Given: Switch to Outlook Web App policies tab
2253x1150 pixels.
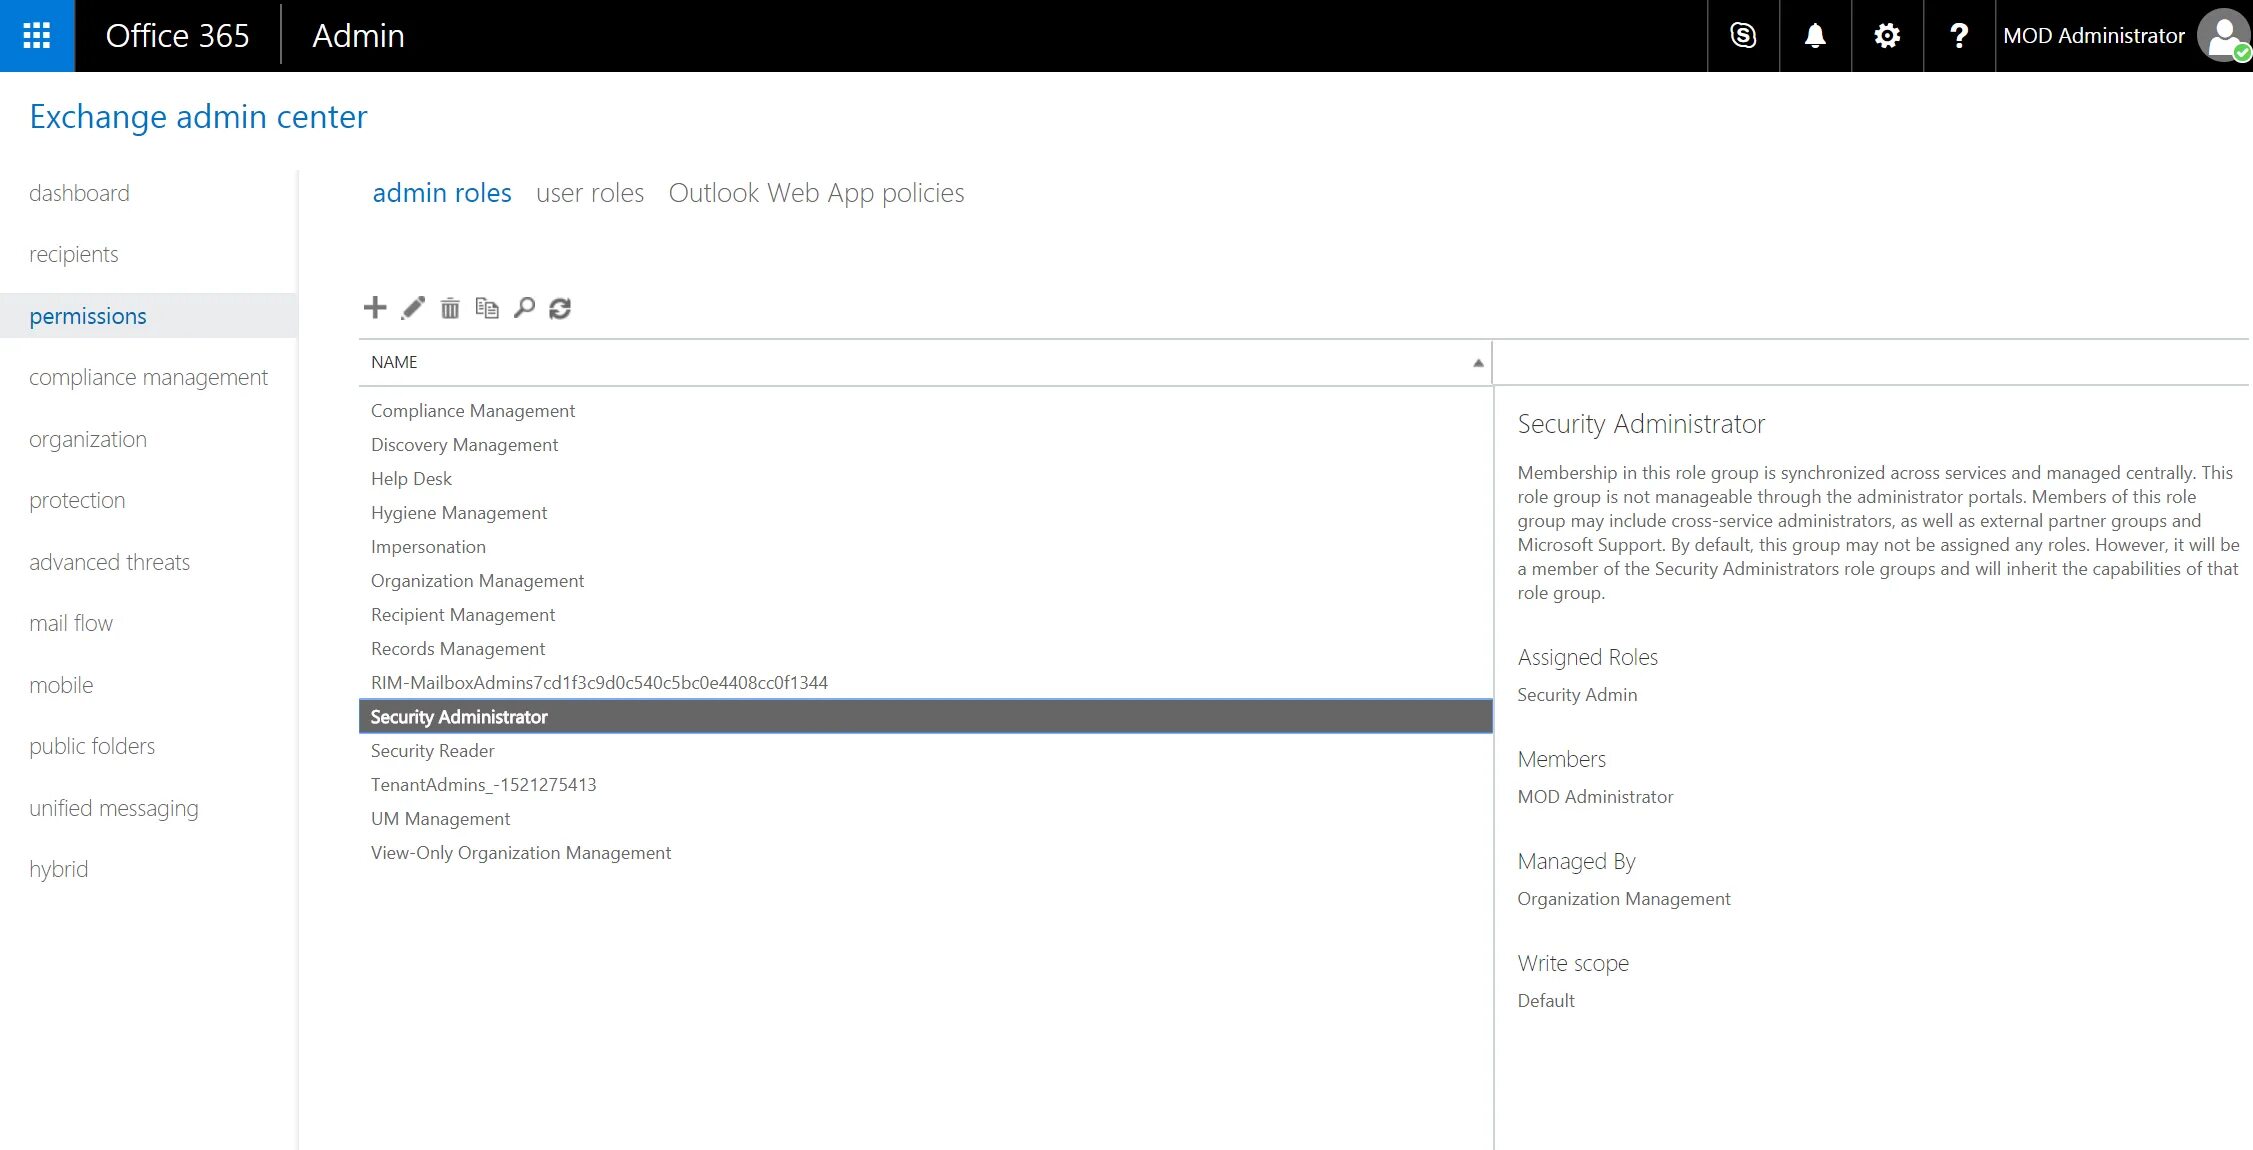Looking at the screenshot, I should click(x=816, y=193).
